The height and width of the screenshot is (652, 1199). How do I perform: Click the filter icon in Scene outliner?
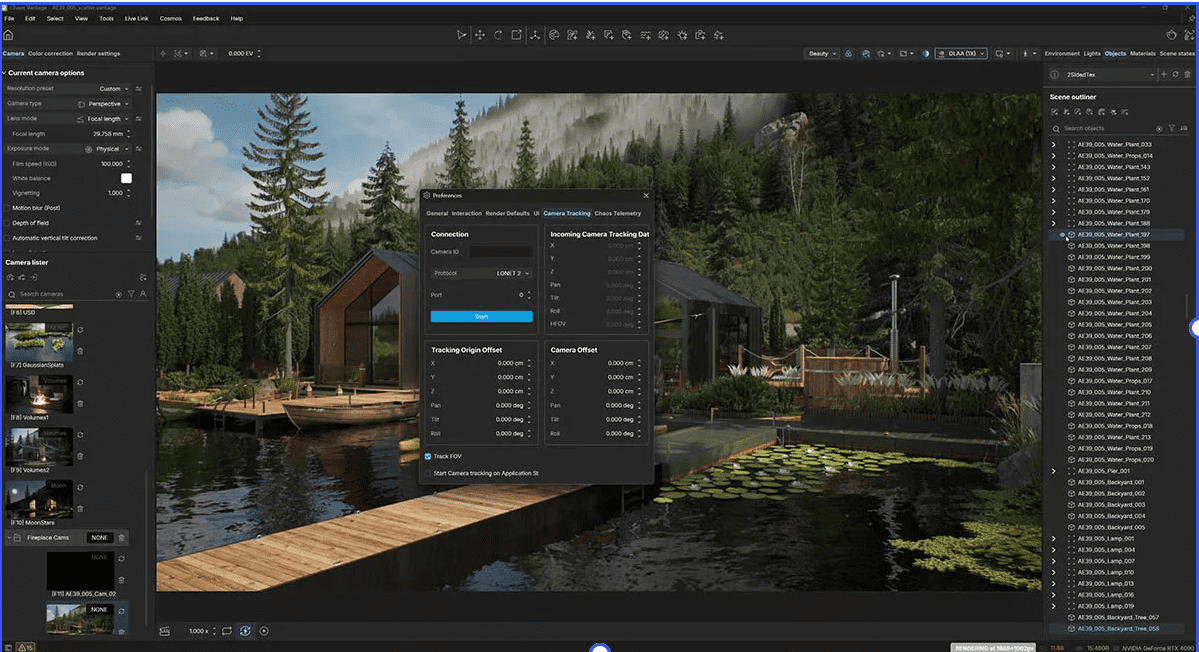[1171, 128]
